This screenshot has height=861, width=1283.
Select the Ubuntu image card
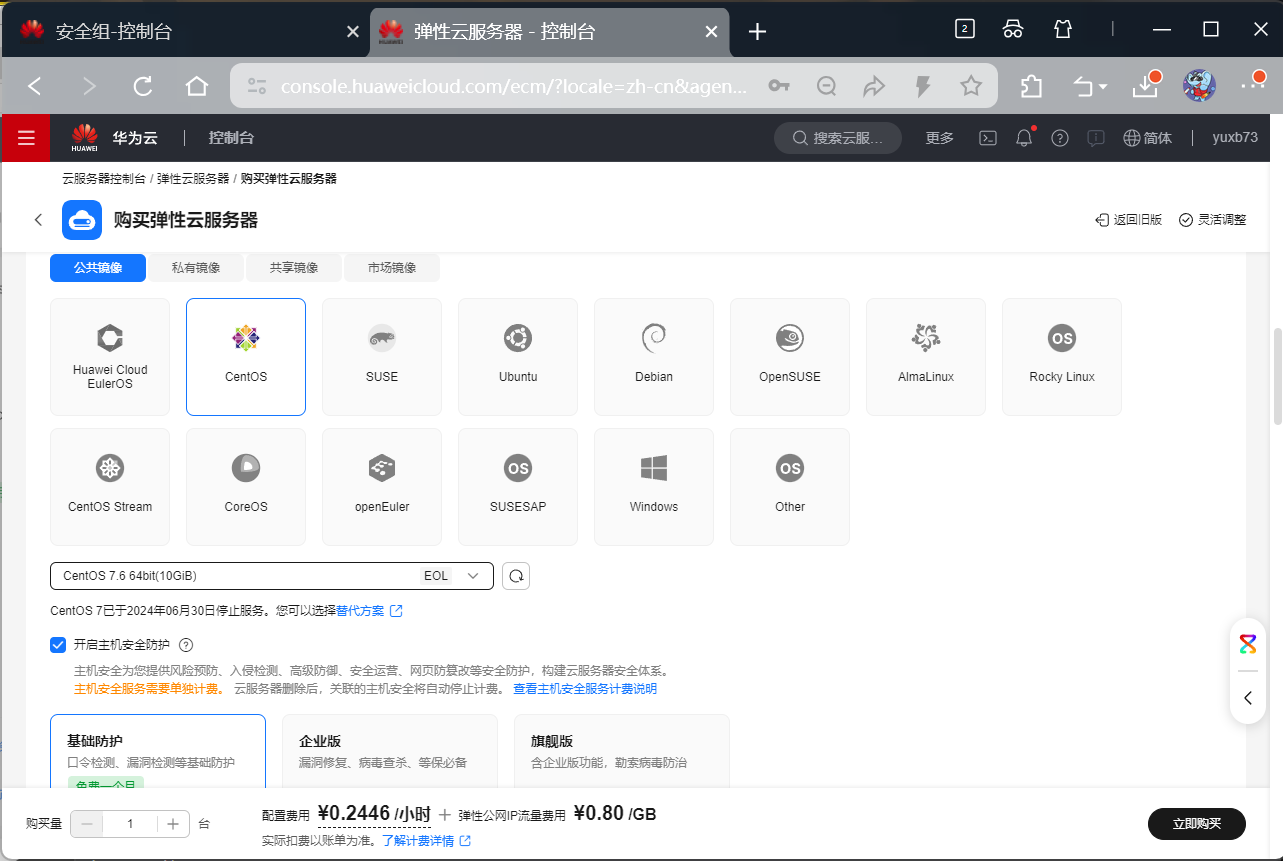pyautogui.click(x=518, y=357)
